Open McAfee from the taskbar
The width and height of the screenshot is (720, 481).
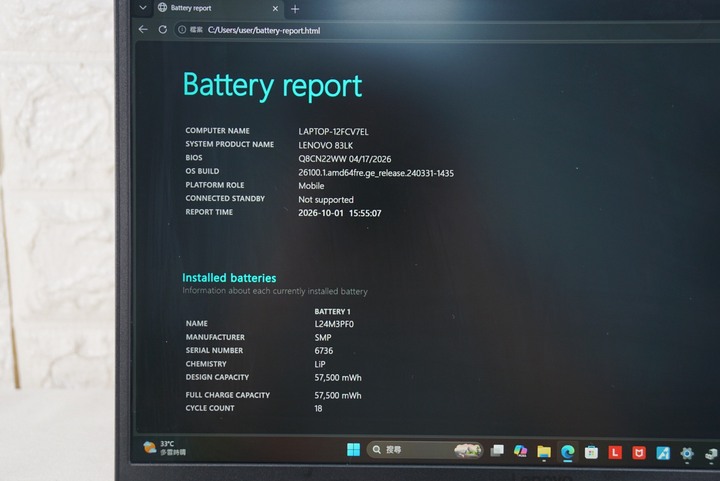(x=638, y=453)
